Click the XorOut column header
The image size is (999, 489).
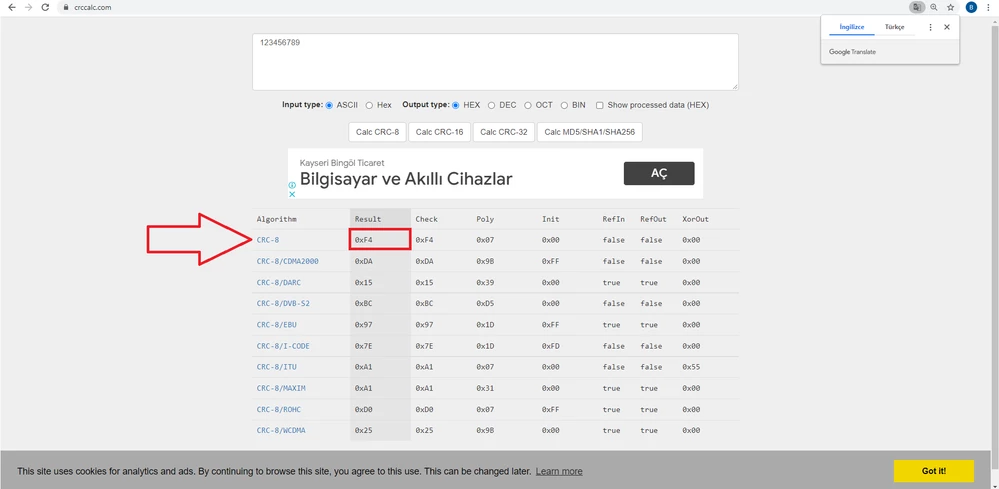[x=695, y=219]
